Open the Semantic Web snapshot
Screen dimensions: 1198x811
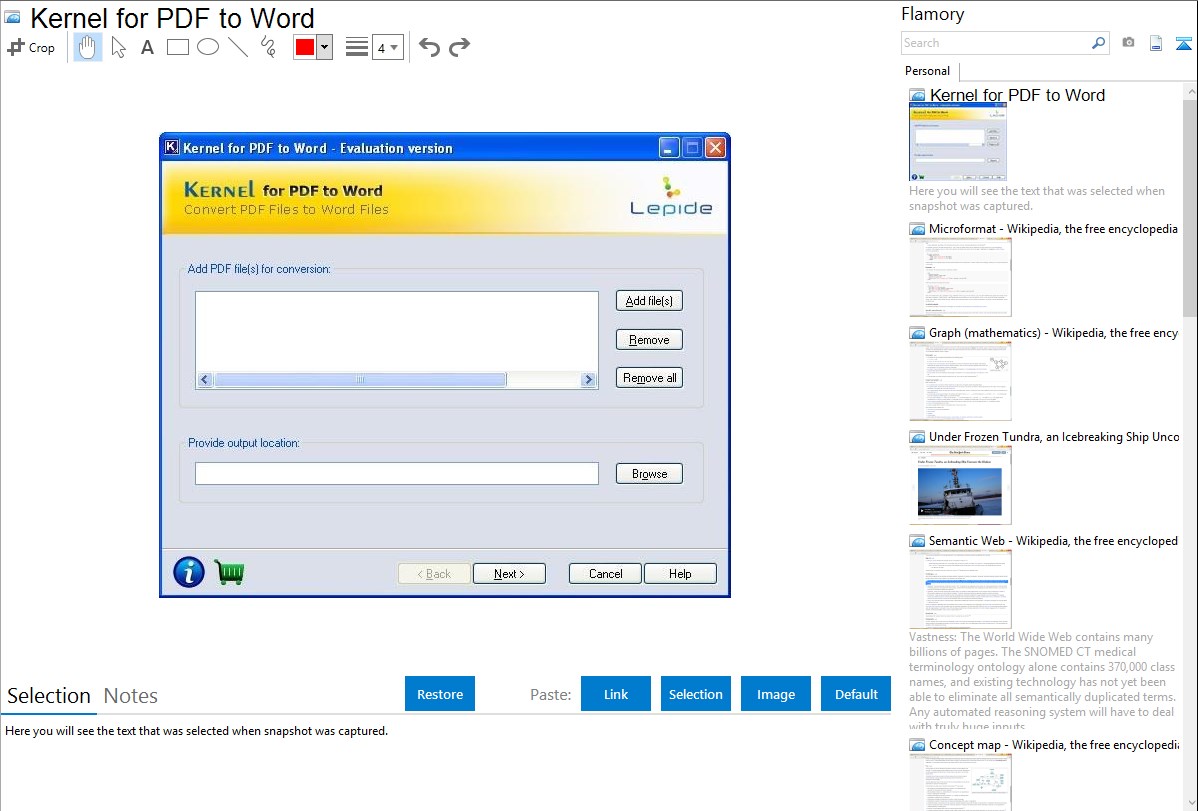(960, 589)
